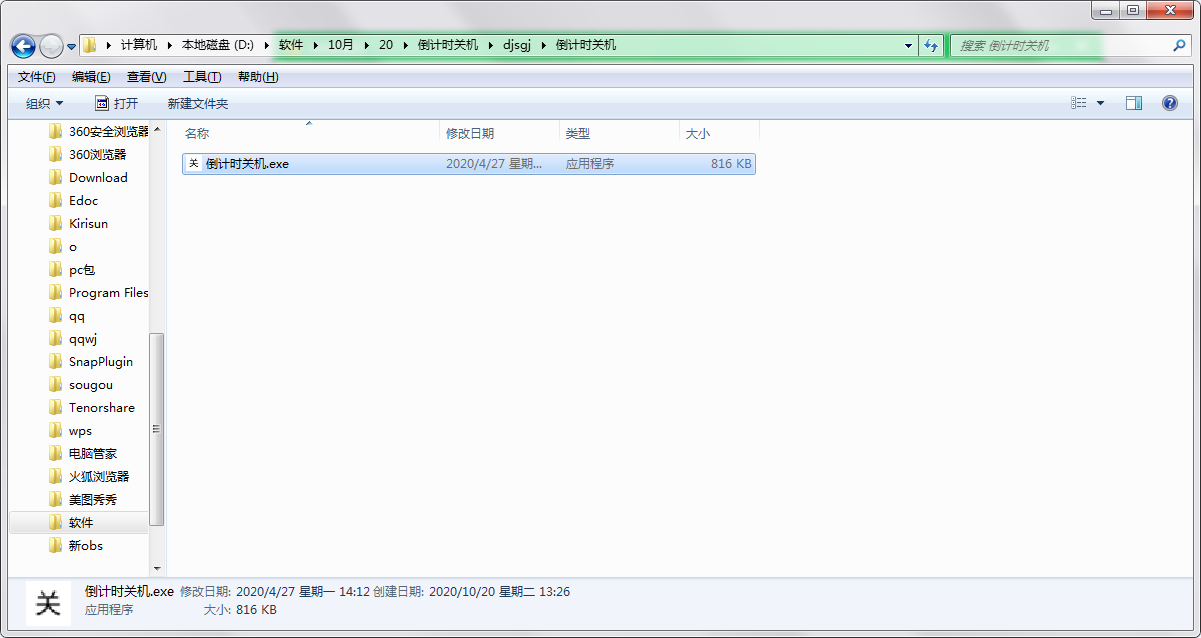Click the change view icon
The width and height of the screenshot is (1201, 638).
[1079, 103]
